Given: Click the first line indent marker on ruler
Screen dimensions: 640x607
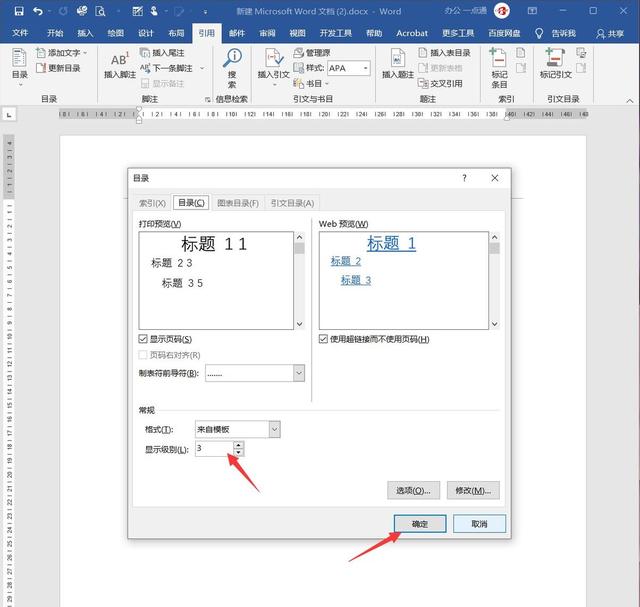Looking at the screenshot, I should tap(139, 109).
